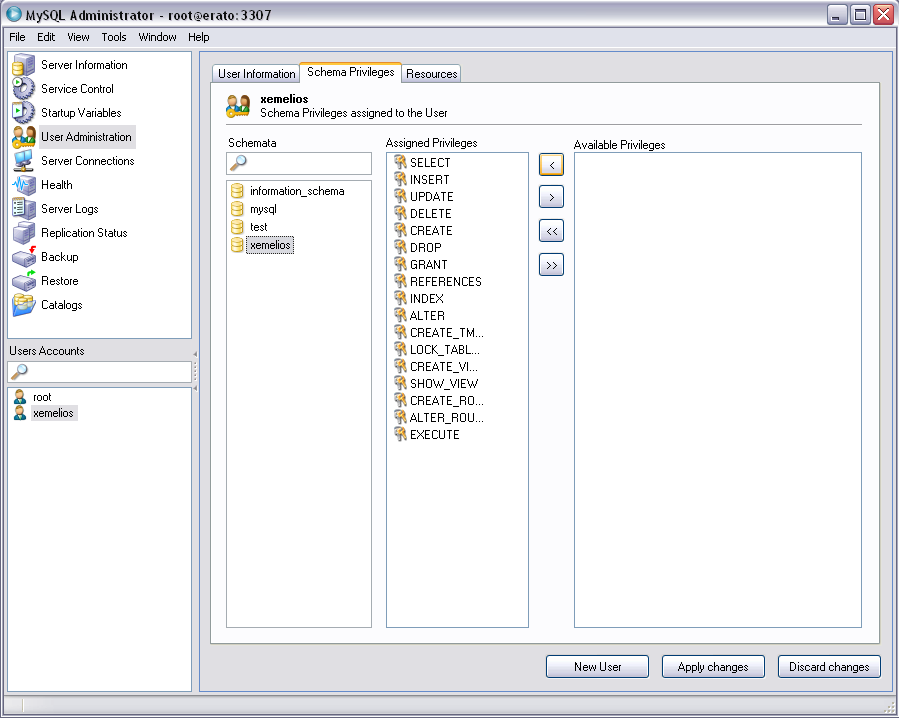Viewport: 899px width, 718px height.
Task: Select the SHOW_VIEW privilege
Action: [444, 384]
